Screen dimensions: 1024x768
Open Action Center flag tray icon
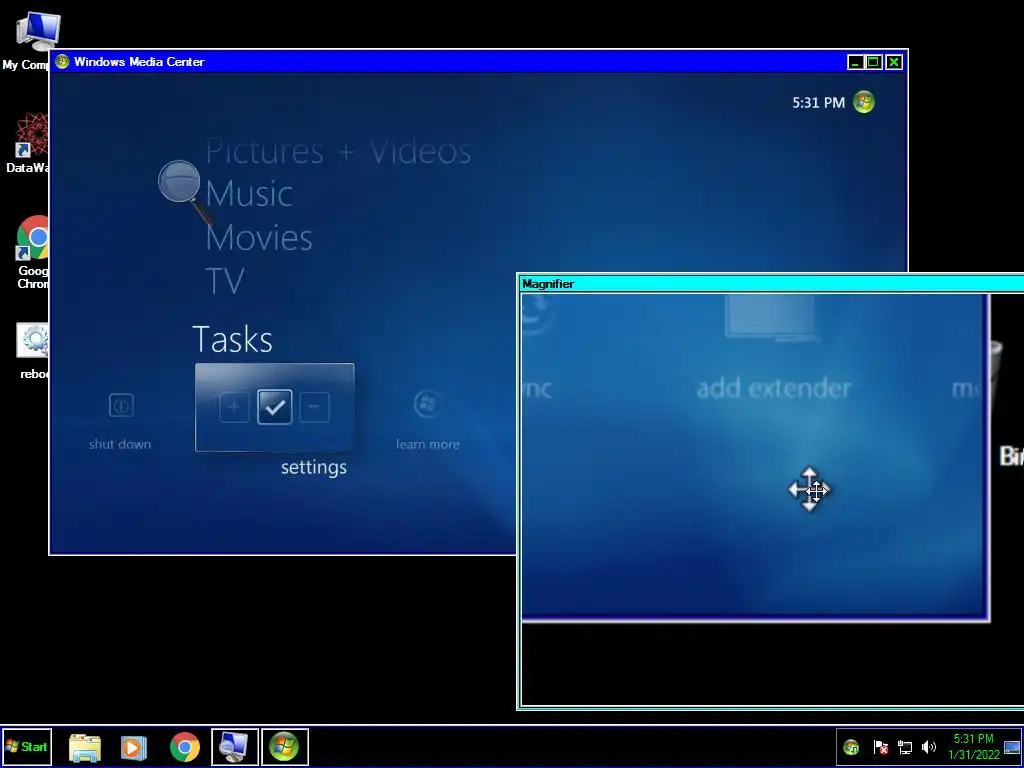click(880, 747)
